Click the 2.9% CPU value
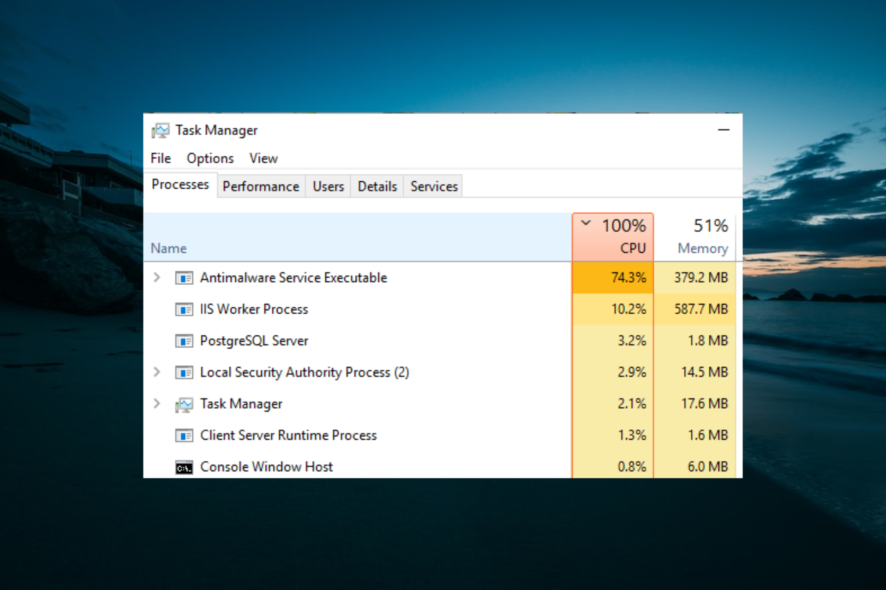 (x=632, y=372)
